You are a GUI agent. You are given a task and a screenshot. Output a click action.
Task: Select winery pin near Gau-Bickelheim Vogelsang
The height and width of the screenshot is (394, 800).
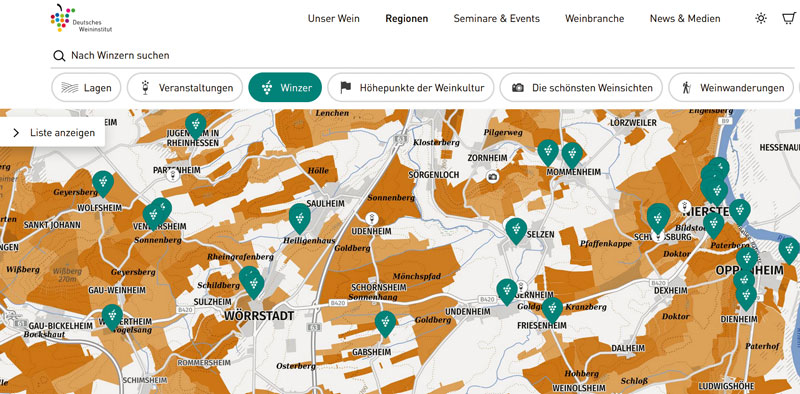coord(112,316)
